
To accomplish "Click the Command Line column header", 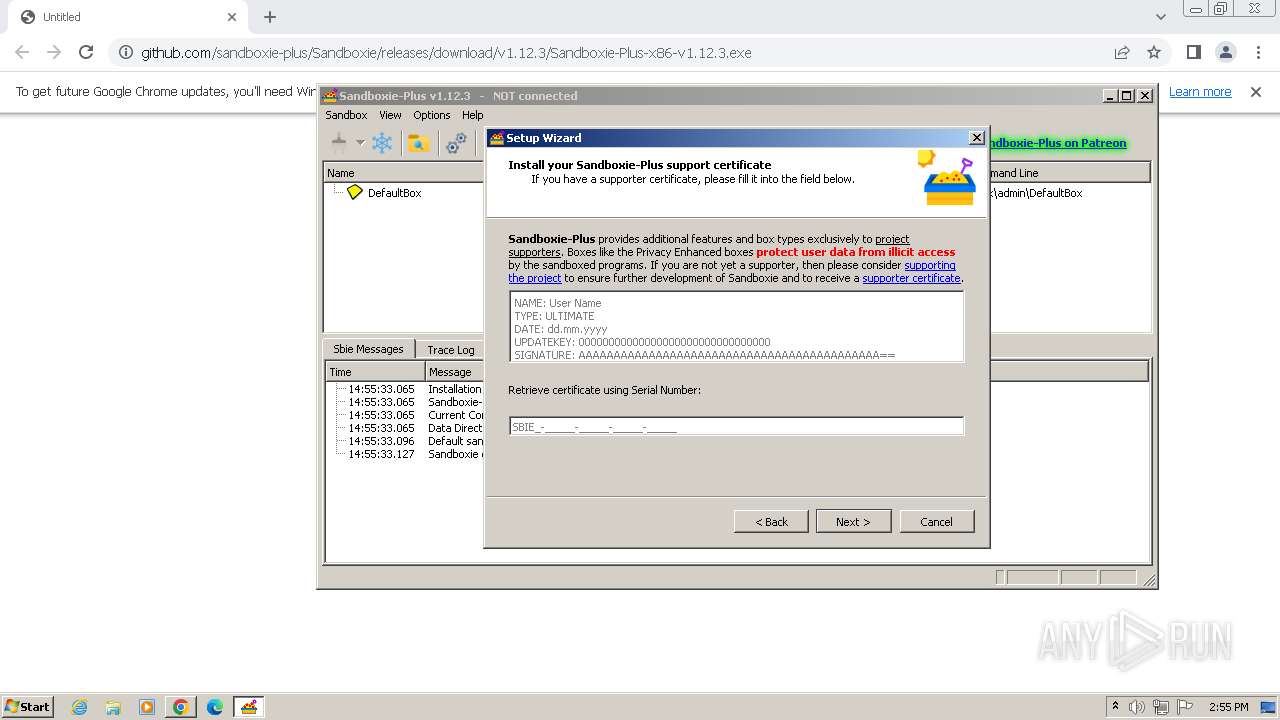I will tap(1069, 173).
